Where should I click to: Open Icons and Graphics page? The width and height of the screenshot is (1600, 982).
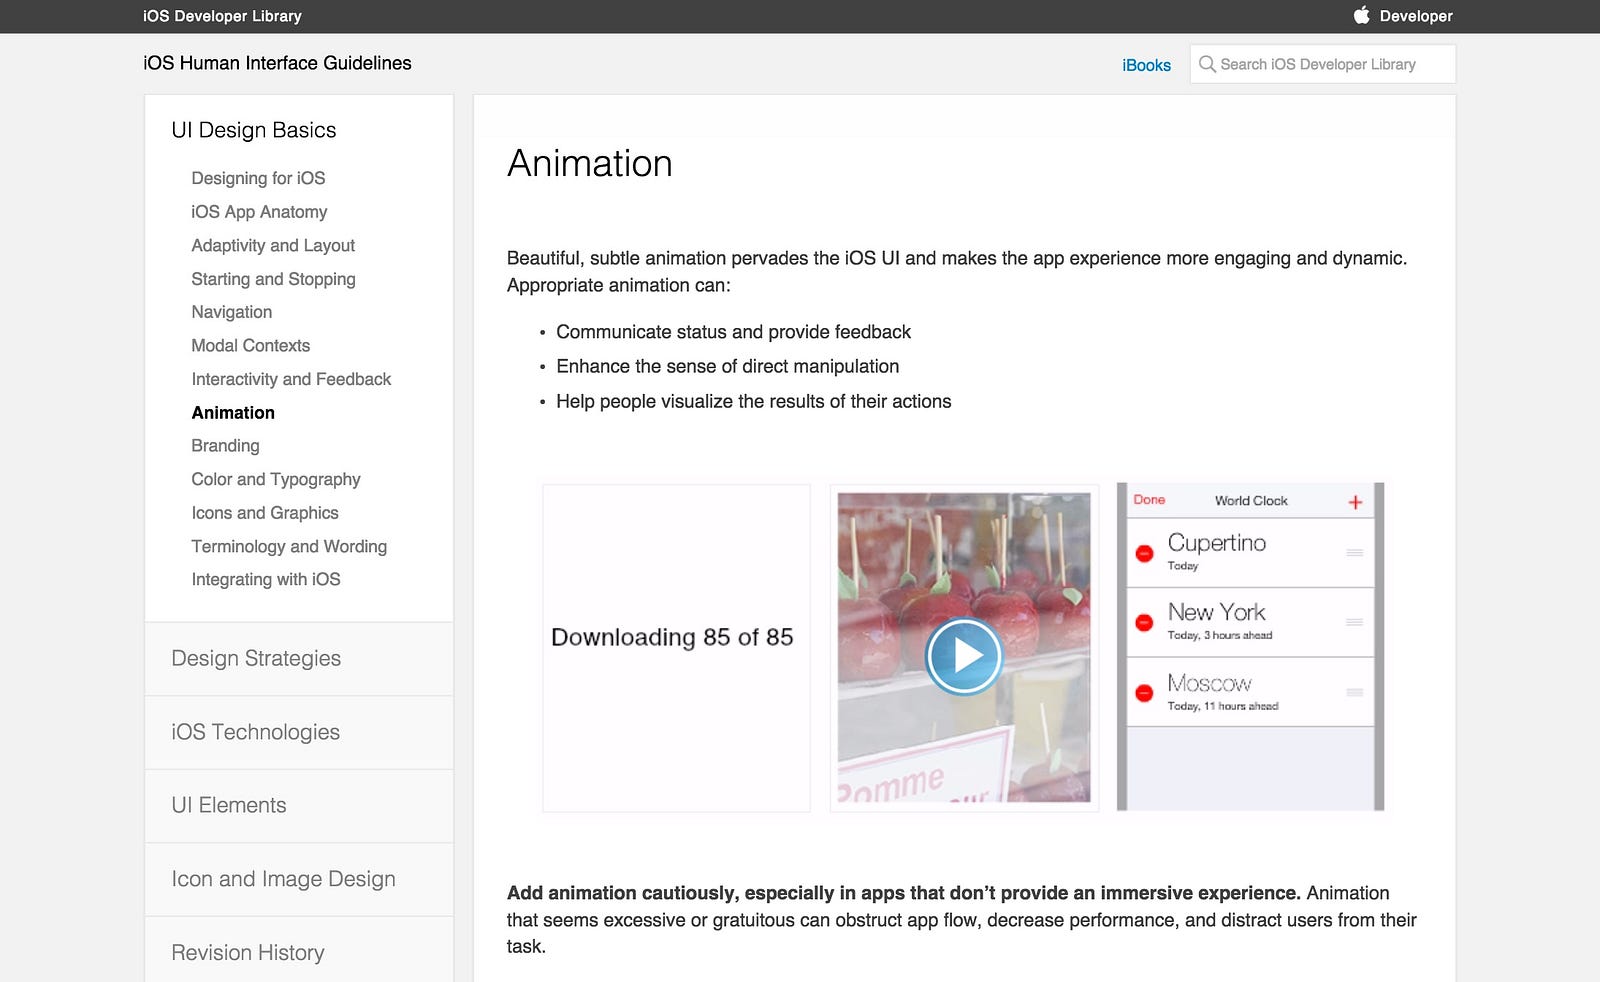tap(265, 513)
